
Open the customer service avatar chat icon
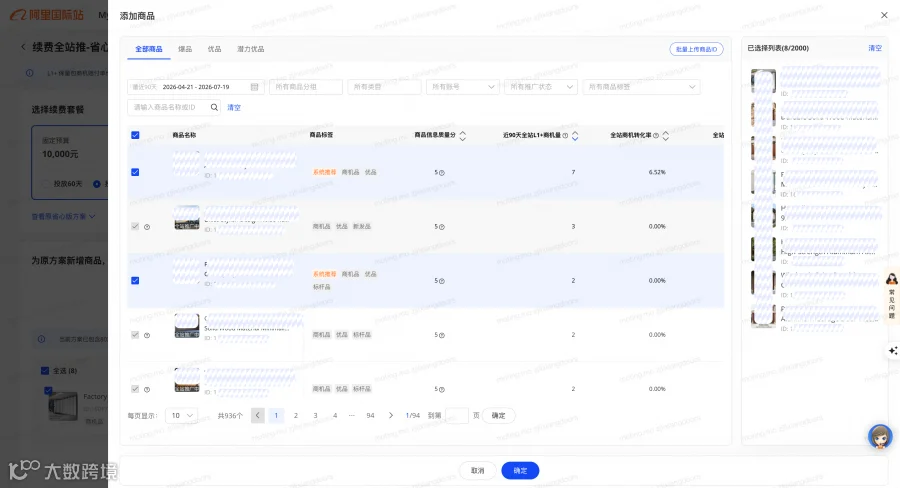click(880, 437)
